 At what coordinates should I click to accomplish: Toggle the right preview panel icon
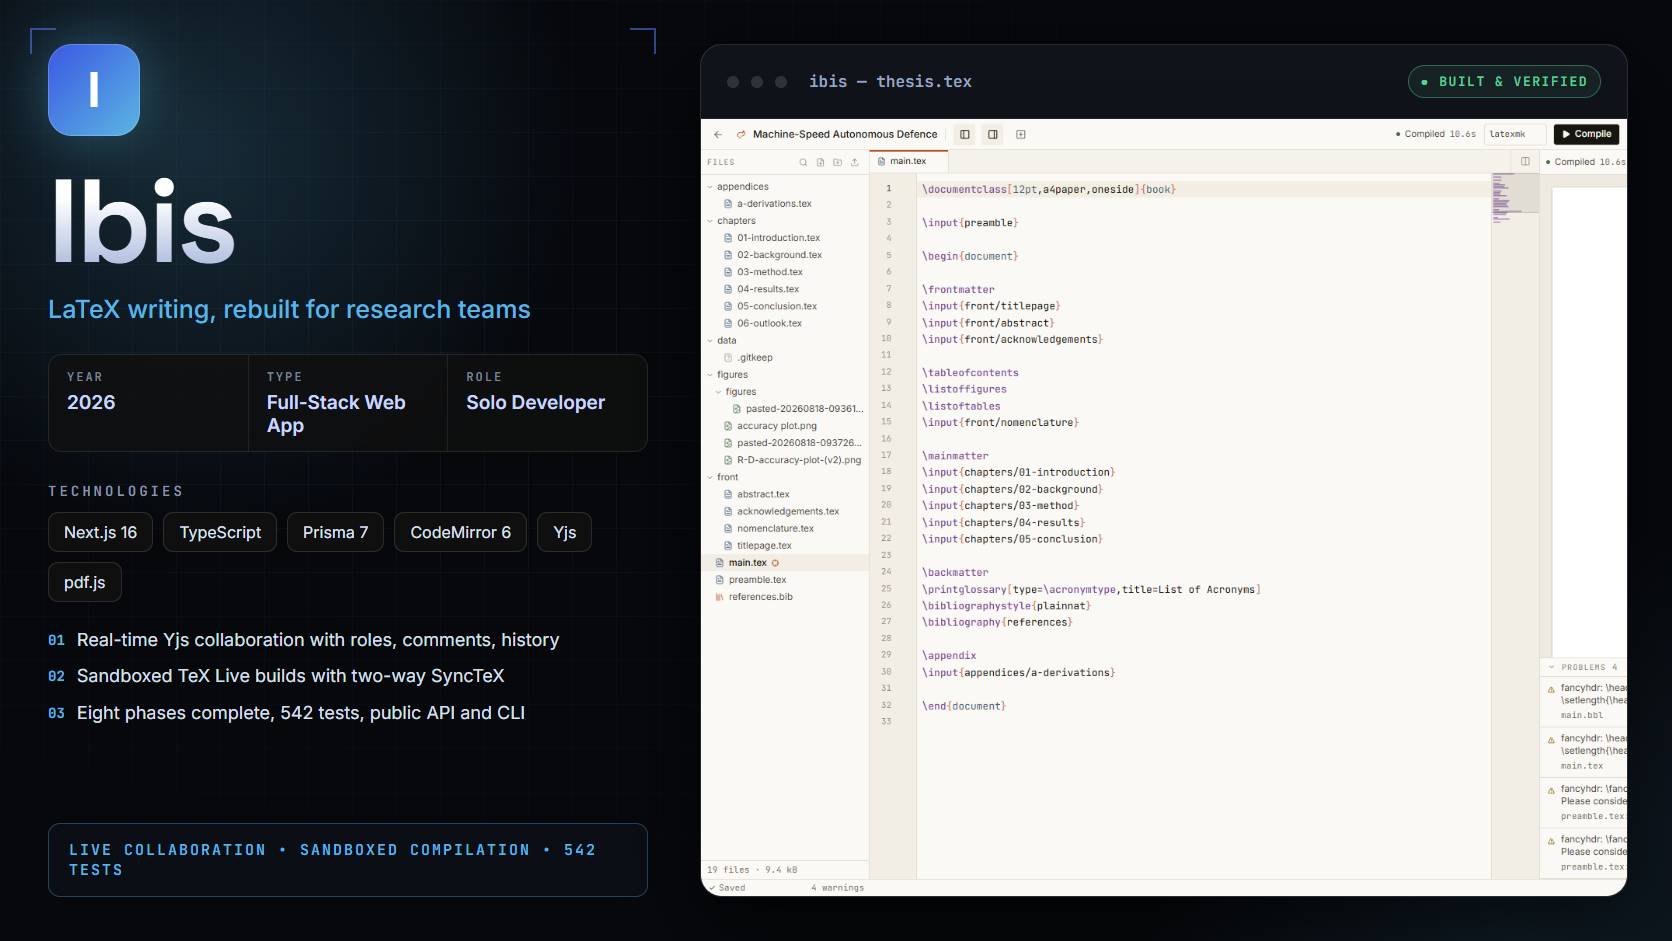point(993,134)
